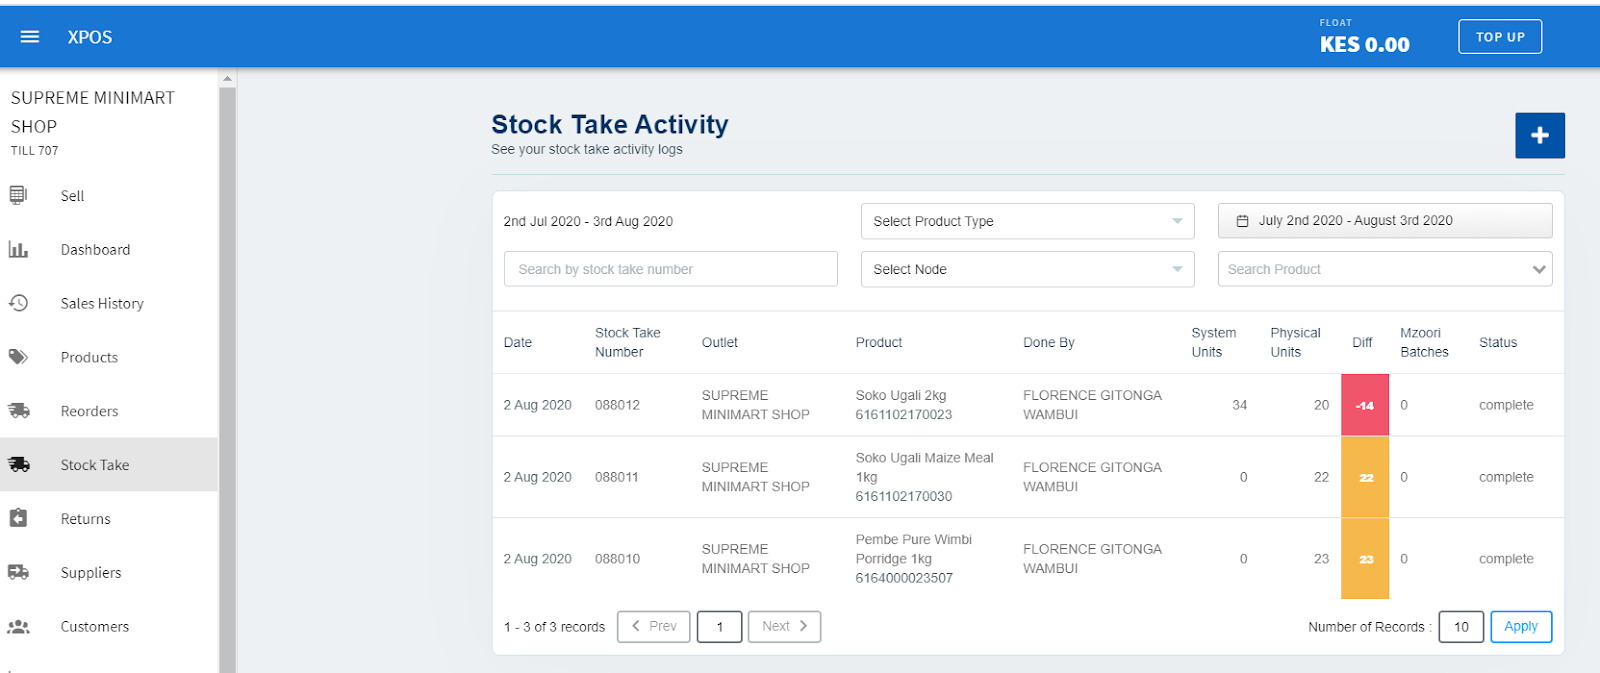Expand the Select Product Type dropdown

point(1027,221)
